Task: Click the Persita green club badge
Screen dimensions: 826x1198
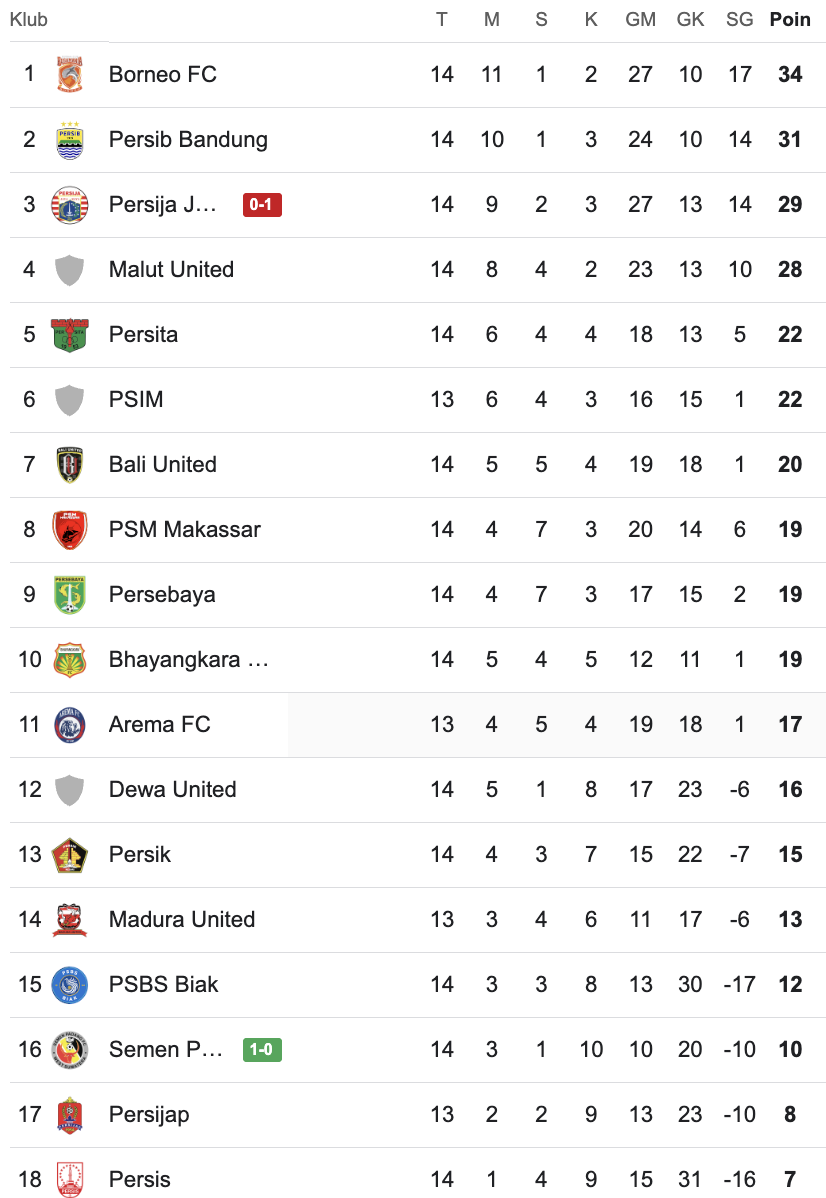Action: pyautogui.click(x=69, y=335)
